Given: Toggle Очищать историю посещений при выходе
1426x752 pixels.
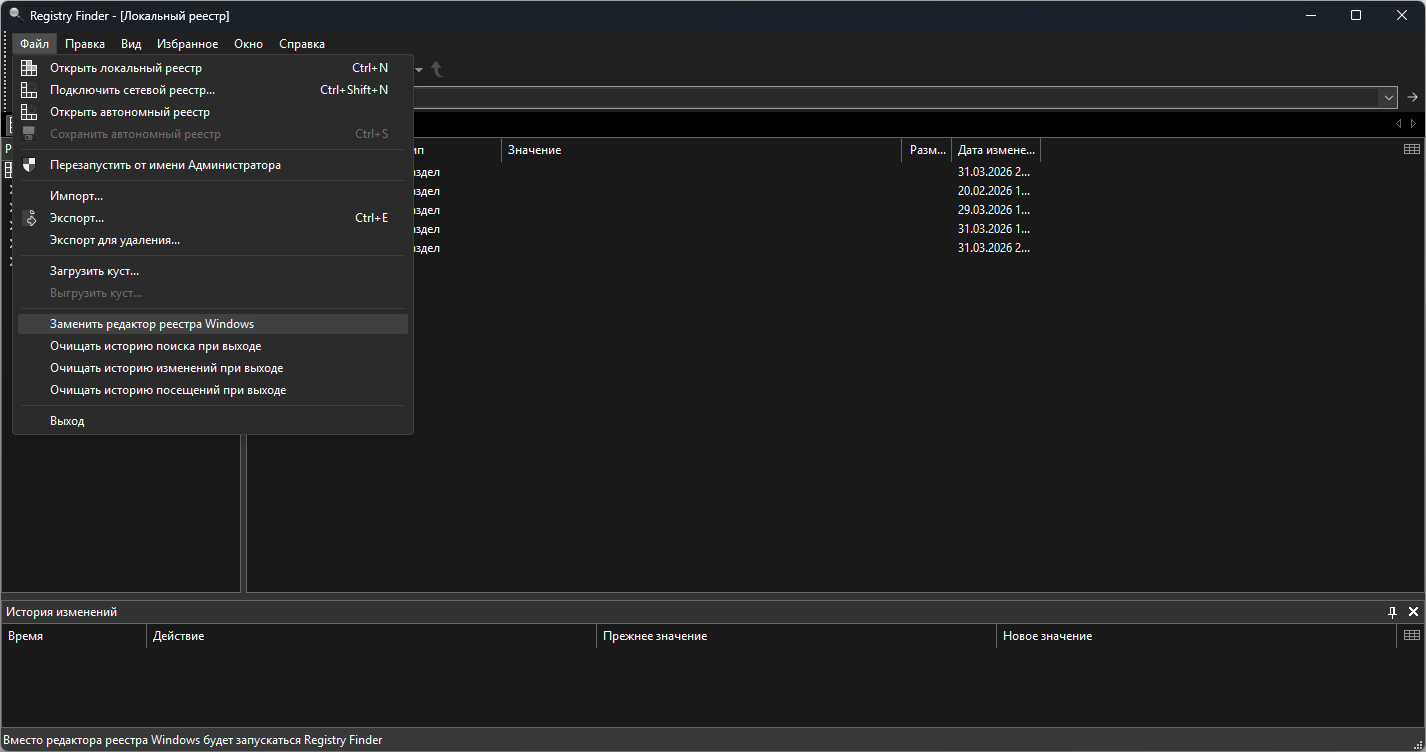Looking at the screenshot, I should (x=168, y=390).
